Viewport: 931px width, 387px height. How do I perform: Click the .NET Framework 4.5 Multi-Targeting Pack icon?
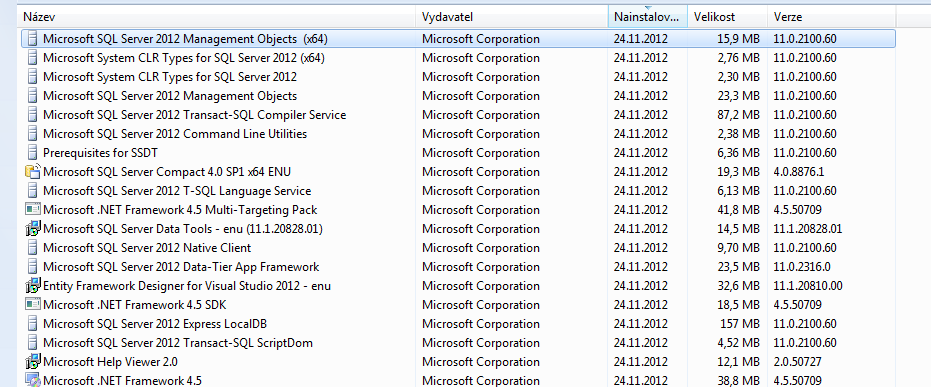click(33, 210)
